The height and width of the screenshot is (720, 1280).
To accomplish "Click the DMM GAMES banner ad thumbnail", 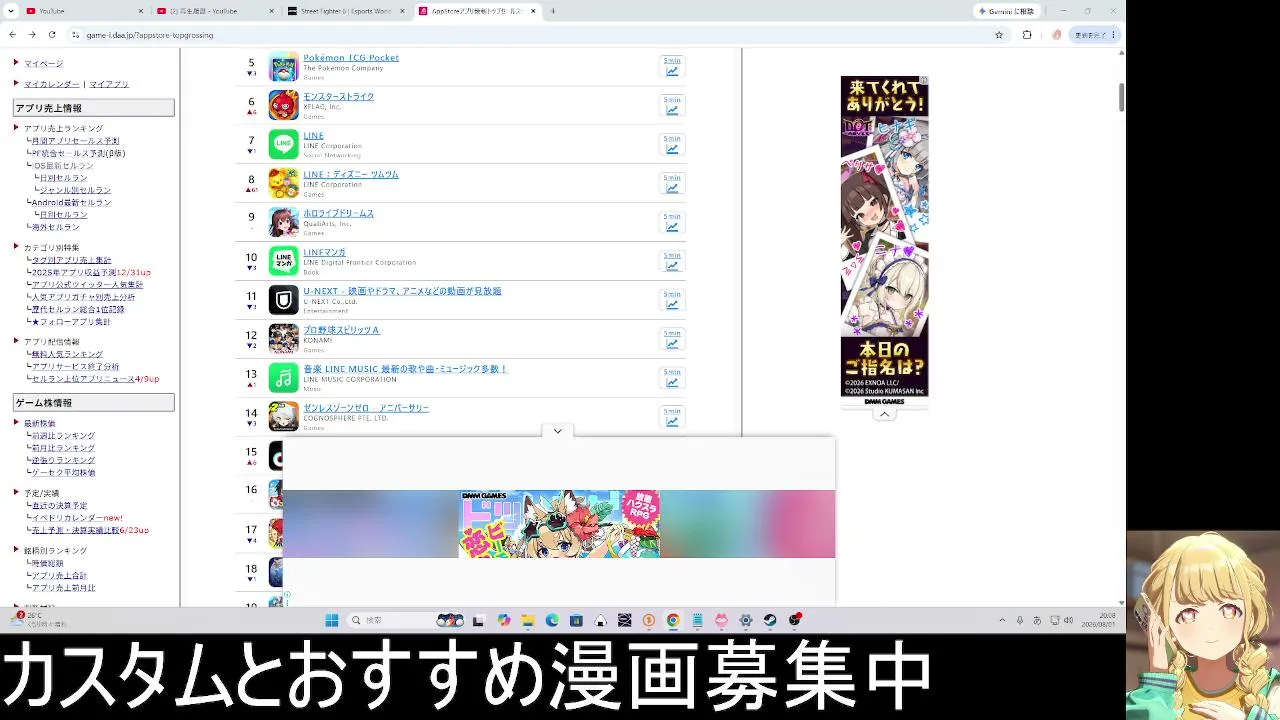I will 559,524.
